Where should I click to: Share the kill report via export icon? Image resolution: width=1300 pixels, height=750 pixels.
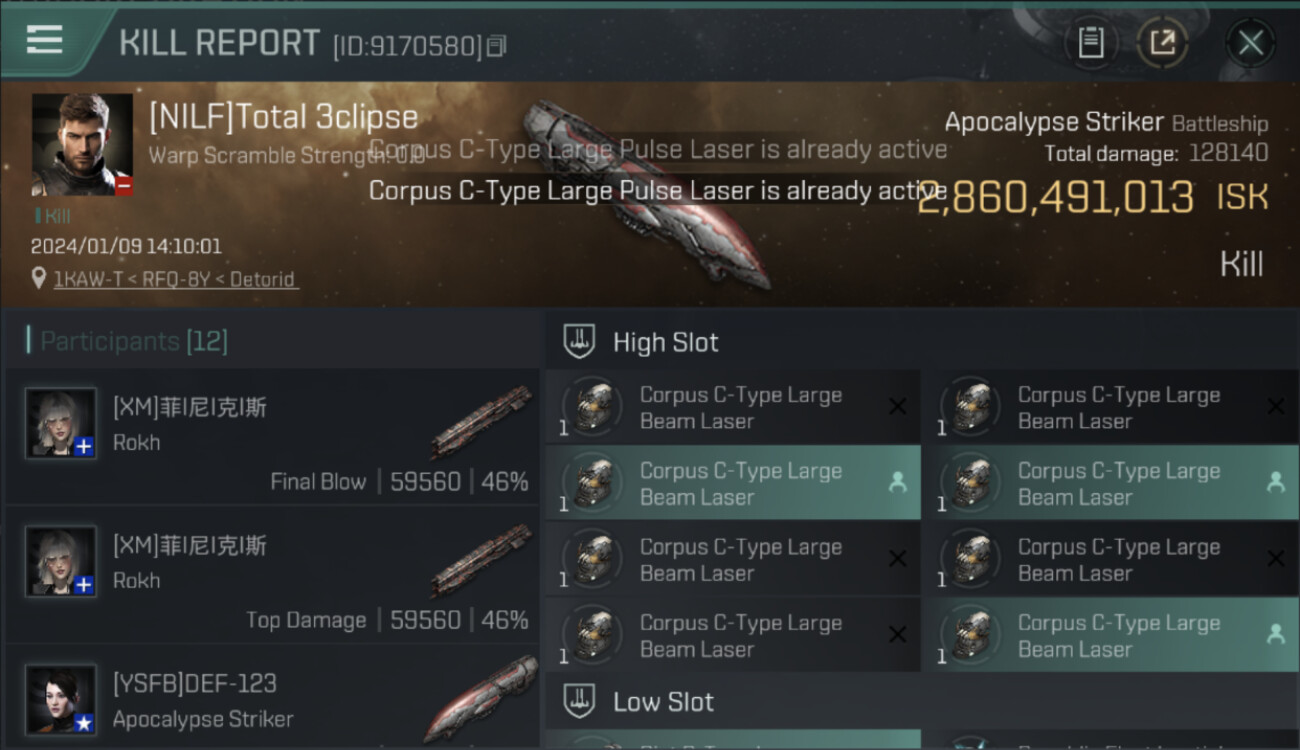point(1162,43)
